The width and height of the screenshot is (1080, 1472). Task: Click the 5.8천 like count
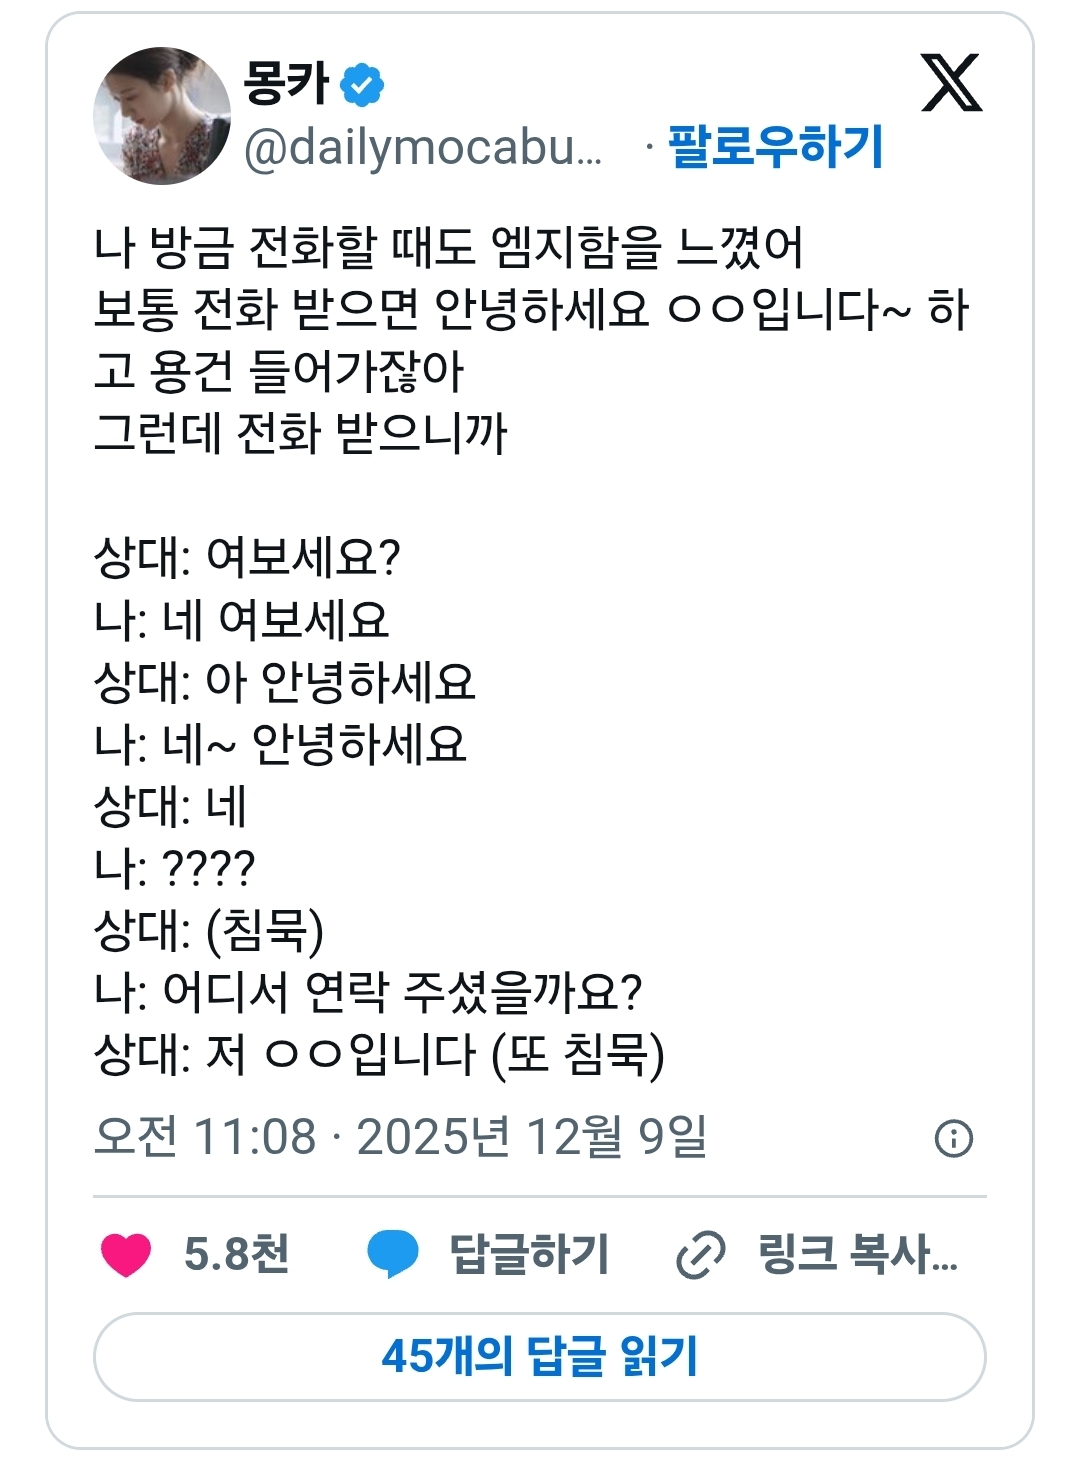[x=237, y=1254]
